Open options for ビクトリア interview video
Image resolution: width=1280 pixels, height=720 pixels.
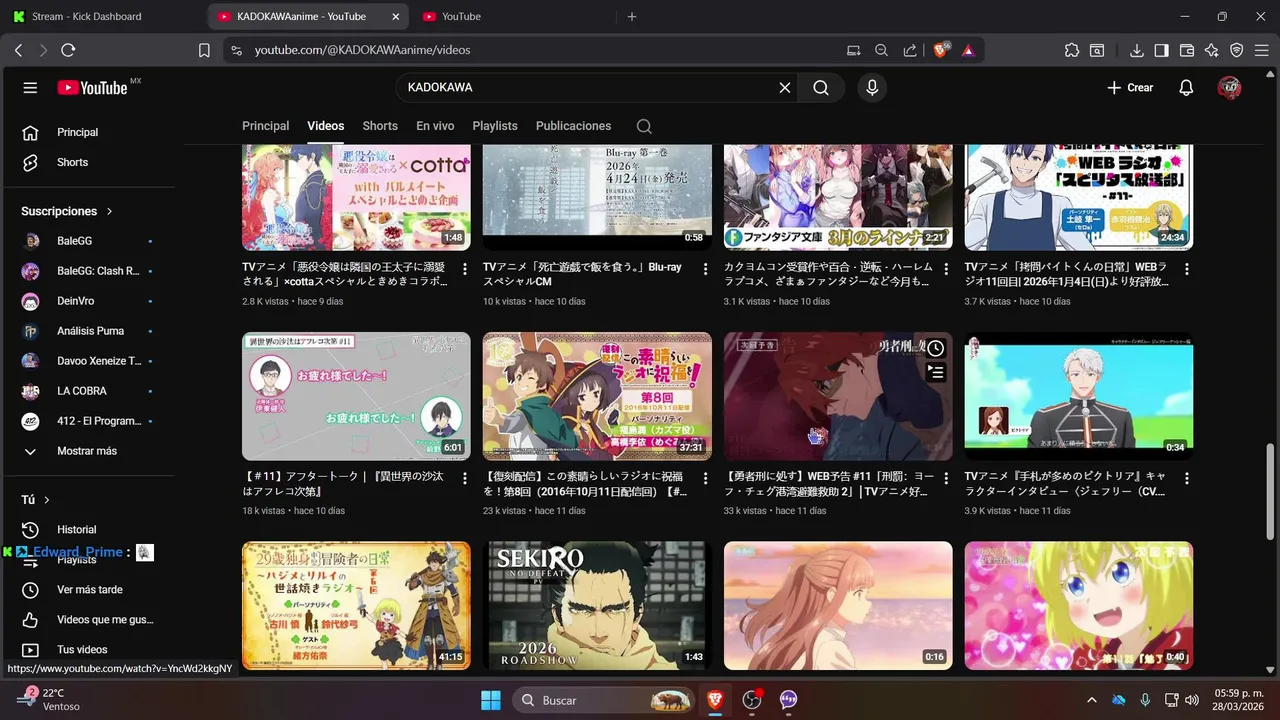pos(1187,479)
